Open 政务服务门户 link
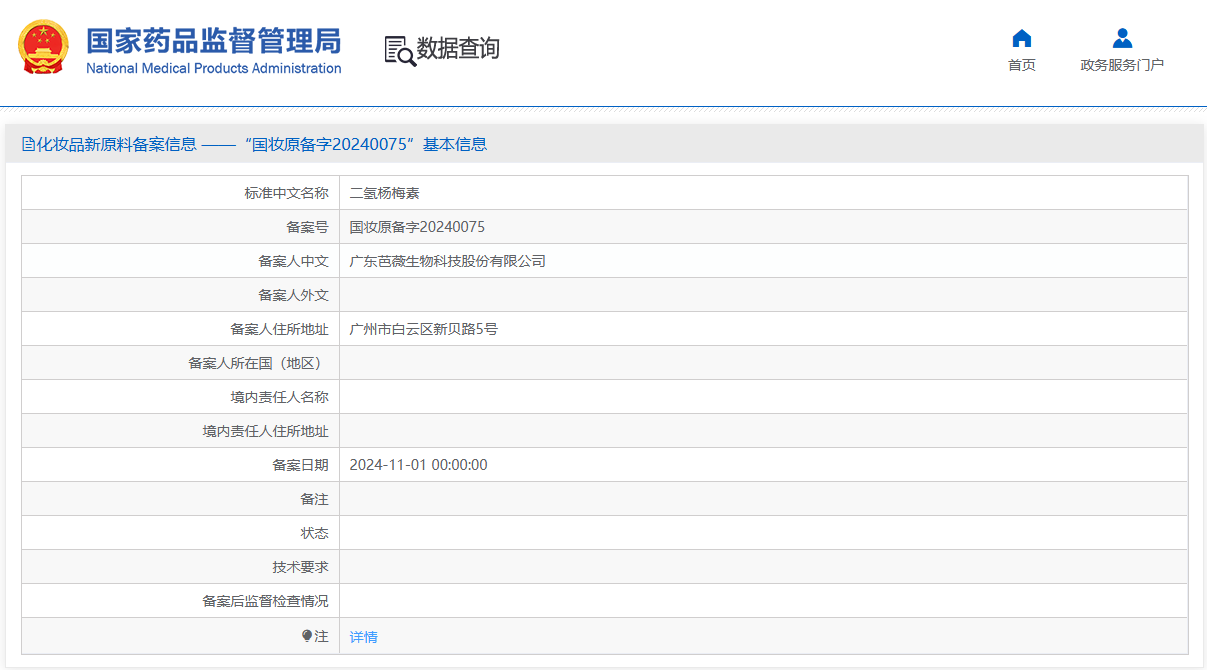The height and width of the screenshot is (670, 1207). tap(1122, 65)
